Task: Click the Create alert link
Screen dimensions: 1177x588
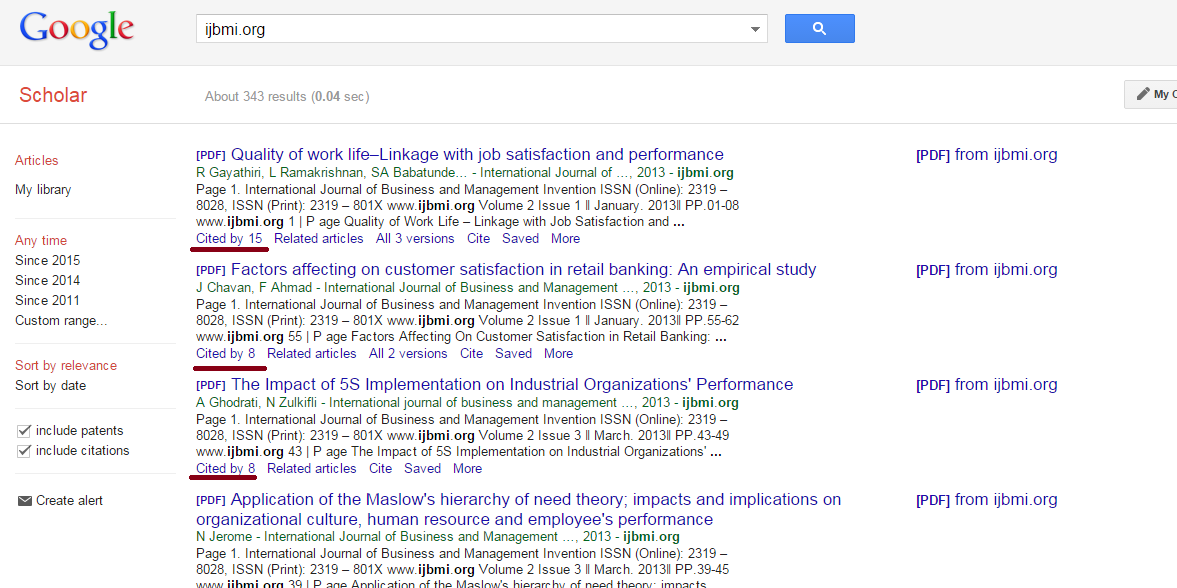Action: pos(69,501)
